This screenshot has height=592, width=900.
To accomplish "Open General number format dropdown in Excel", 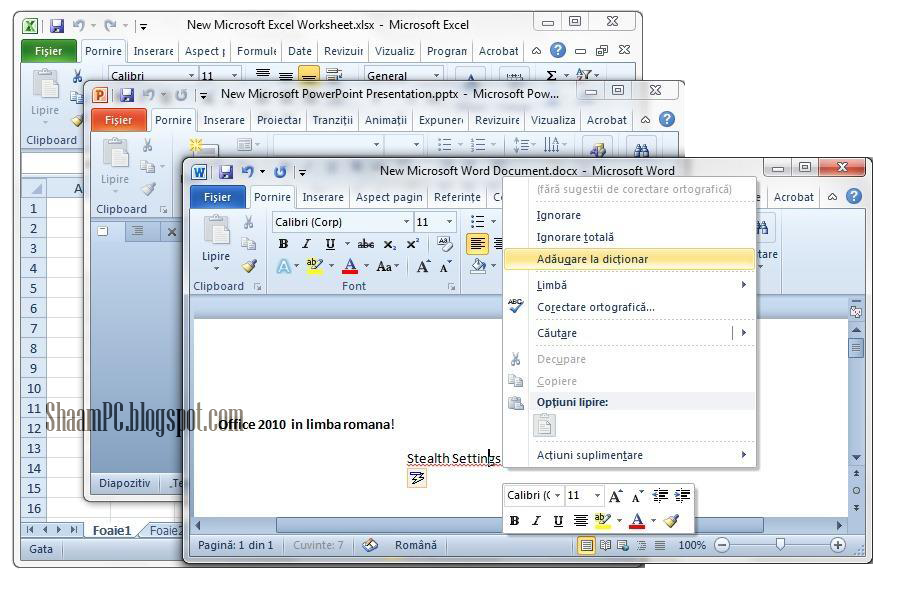I will [x=437, y=75].
